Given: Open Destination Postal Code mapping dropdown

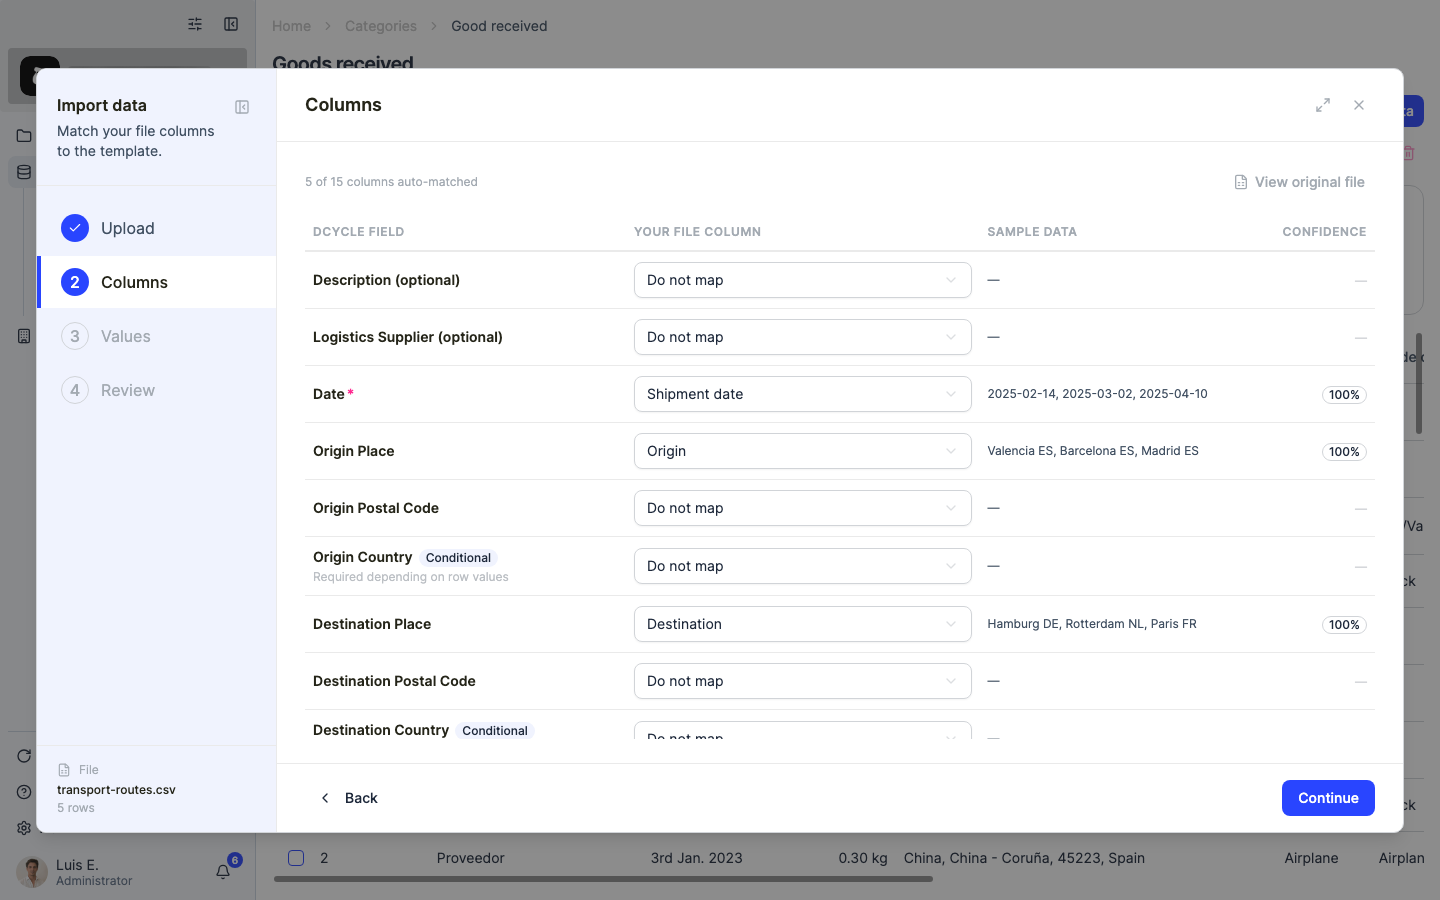Looking at the screenshot, I should (803, 681).
